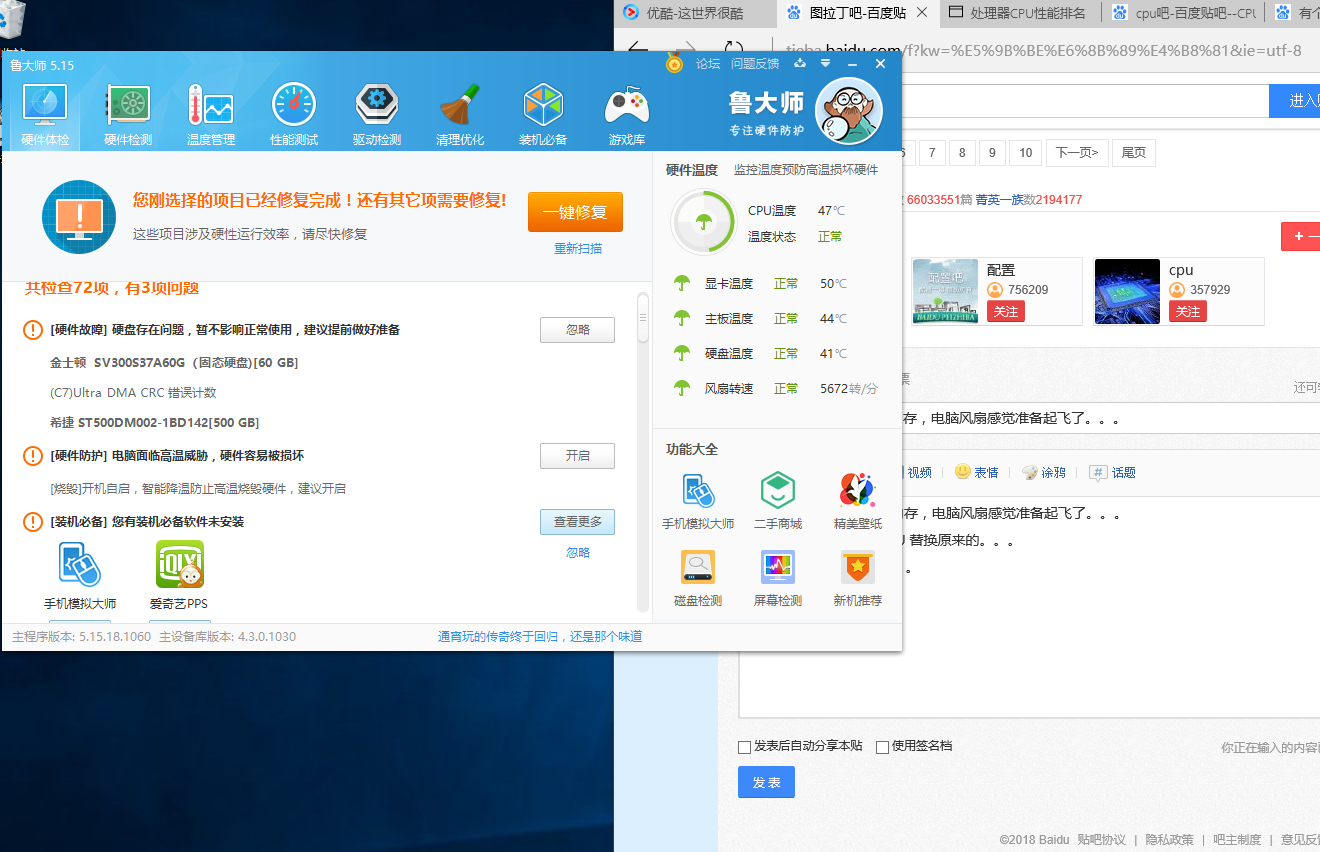The height and width of the screenshot is (852, 1320).
Task: Click the 发表 post submit button
Action: pyautogui.click(x=766, y=782)
